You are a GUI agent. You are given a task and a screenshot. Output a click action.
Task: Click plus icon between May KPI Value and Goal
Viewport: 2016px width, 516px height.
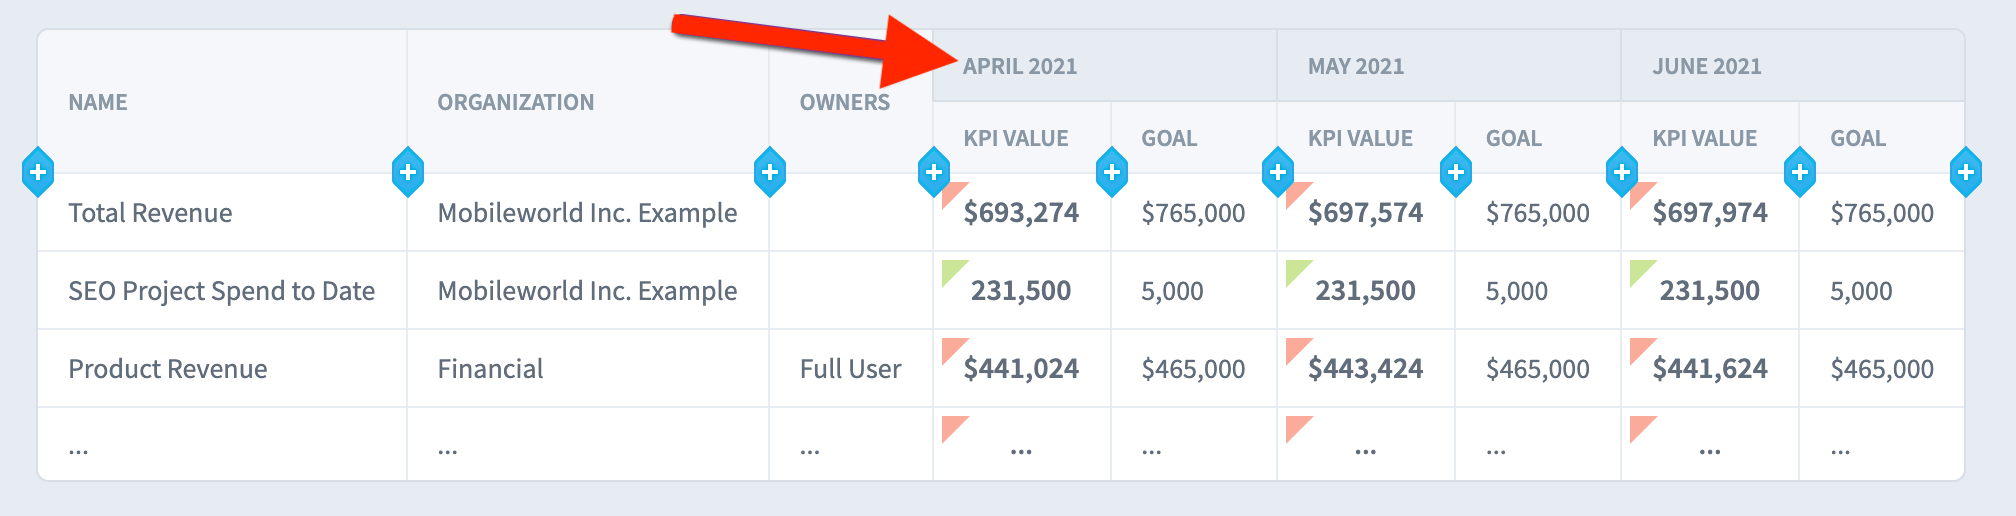(1456, 172)
